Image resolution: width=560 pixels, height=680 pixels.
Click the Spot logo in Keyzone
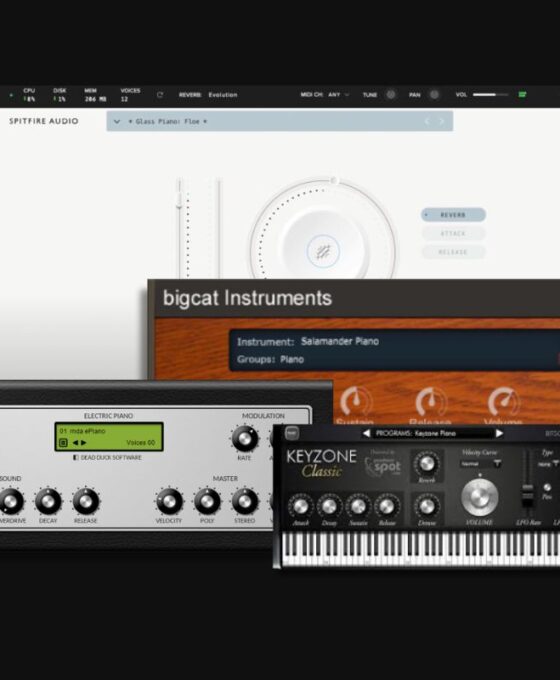tap(382, 466)
